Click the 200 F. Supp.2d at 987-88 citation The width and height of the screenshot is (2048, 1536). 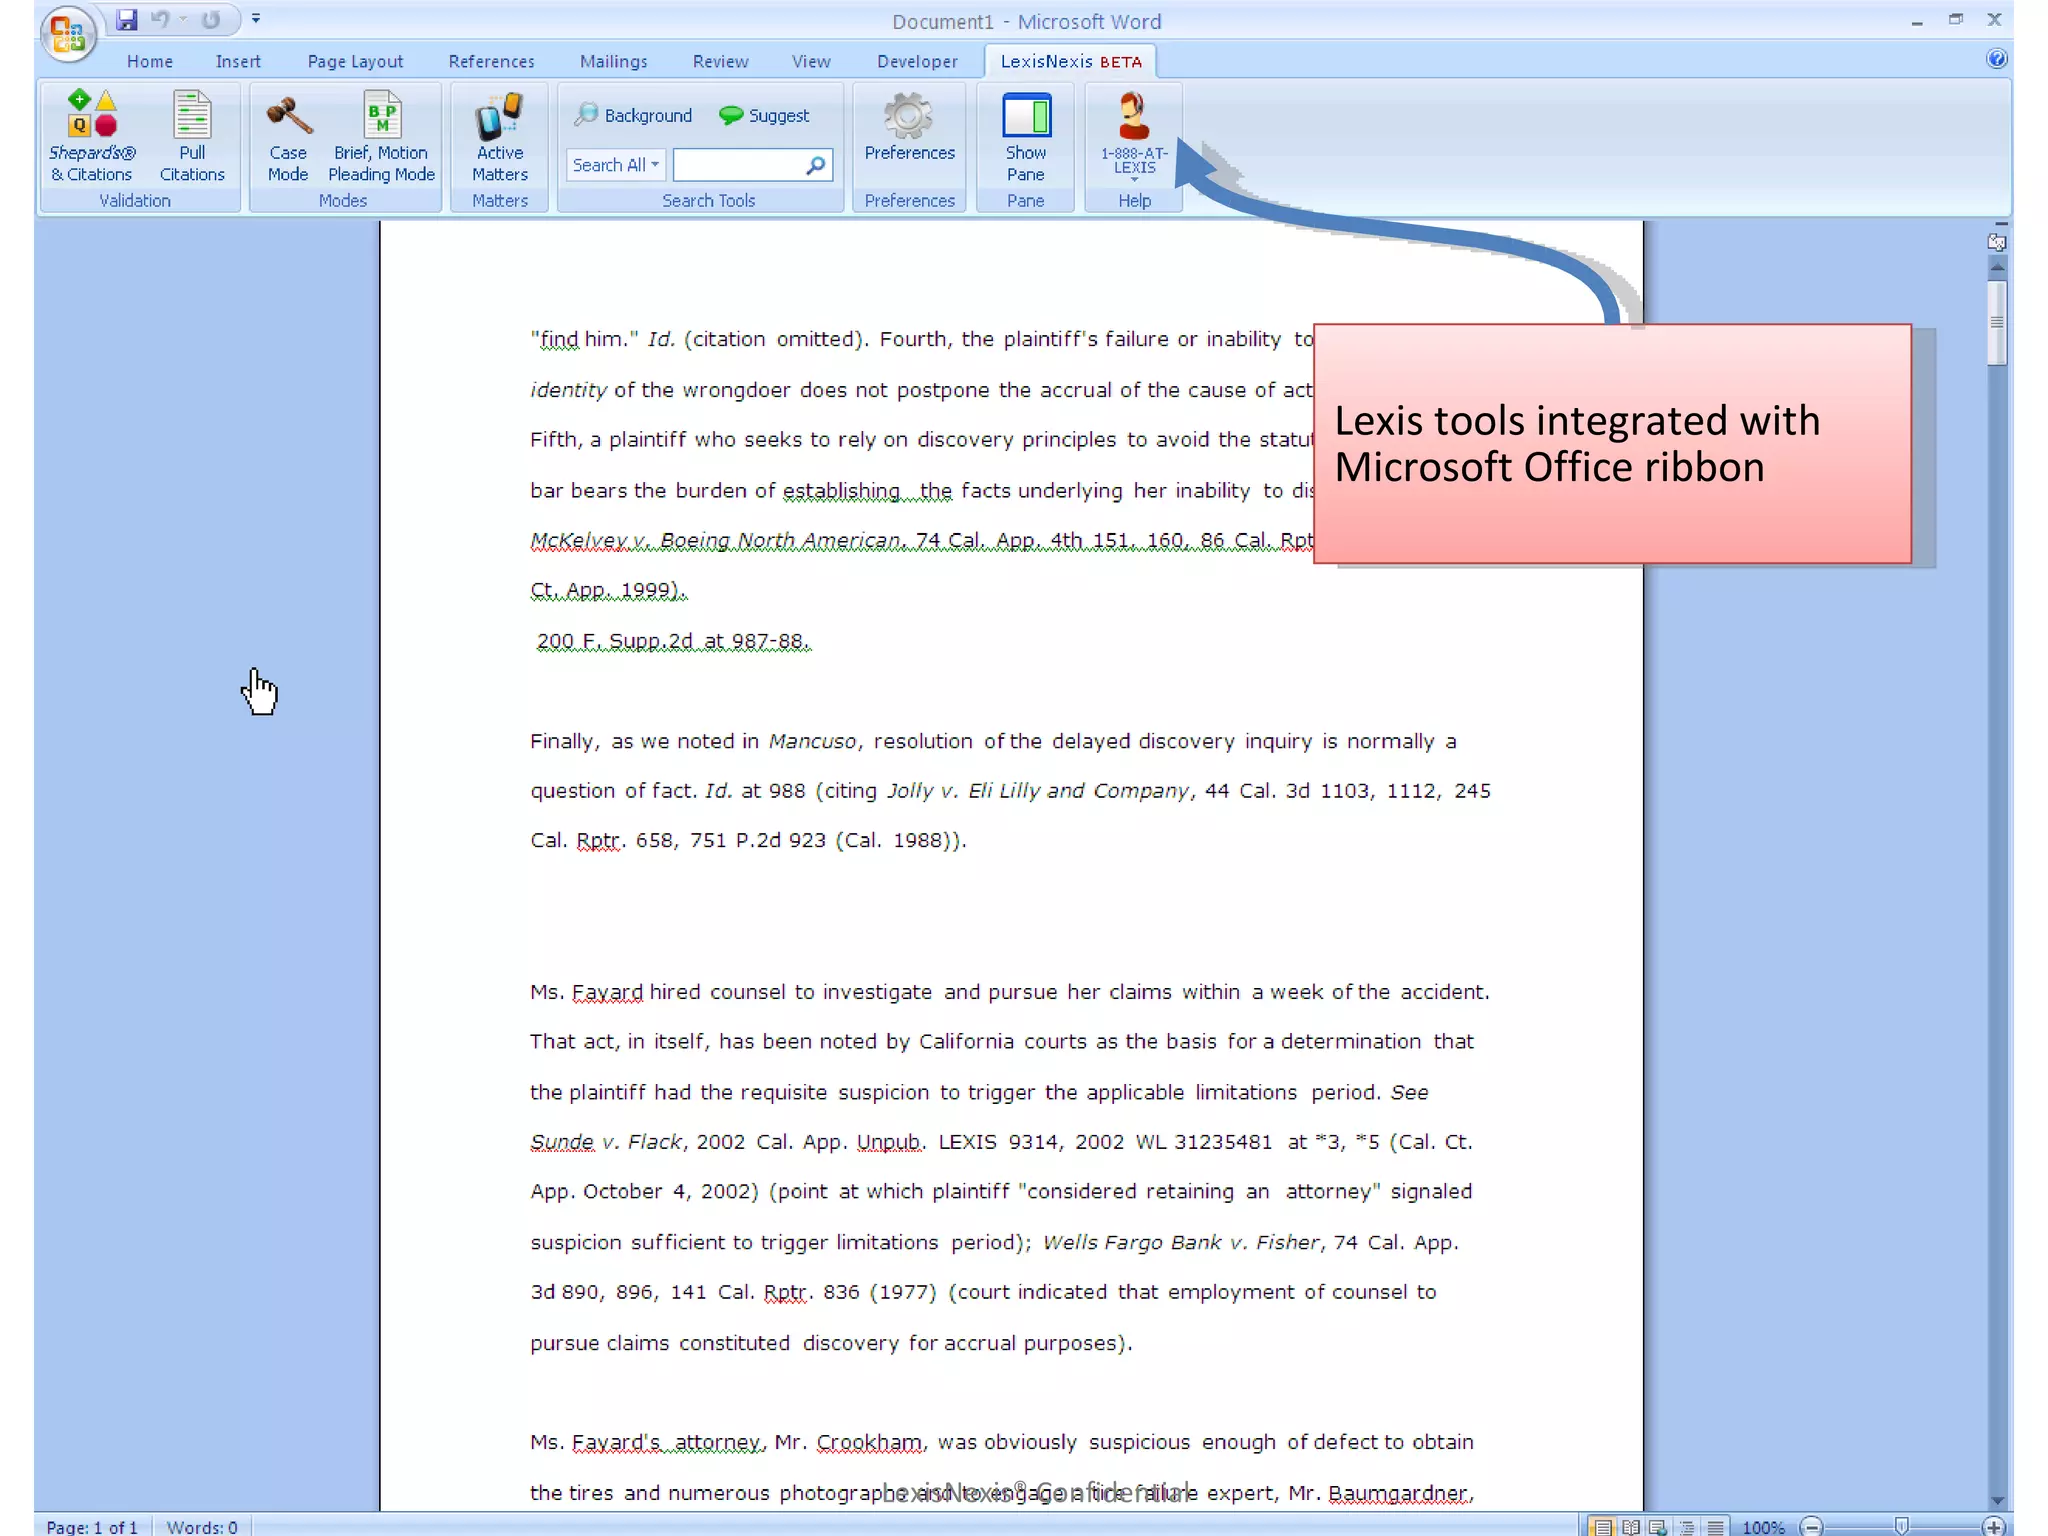(x=673, y=641)
